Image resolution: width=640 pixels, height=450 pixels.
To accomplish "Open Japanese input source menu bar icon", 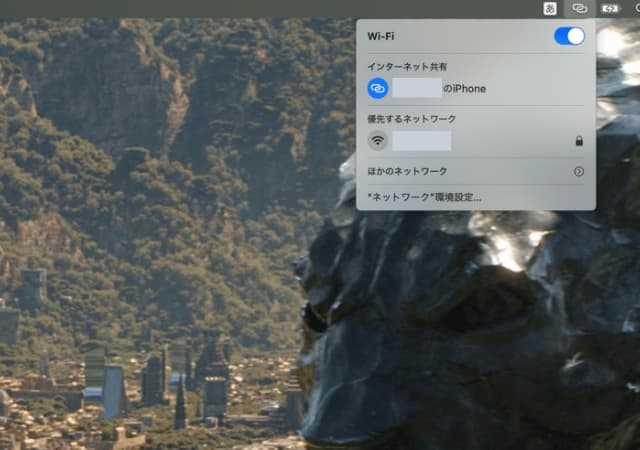I will point(550,8).
